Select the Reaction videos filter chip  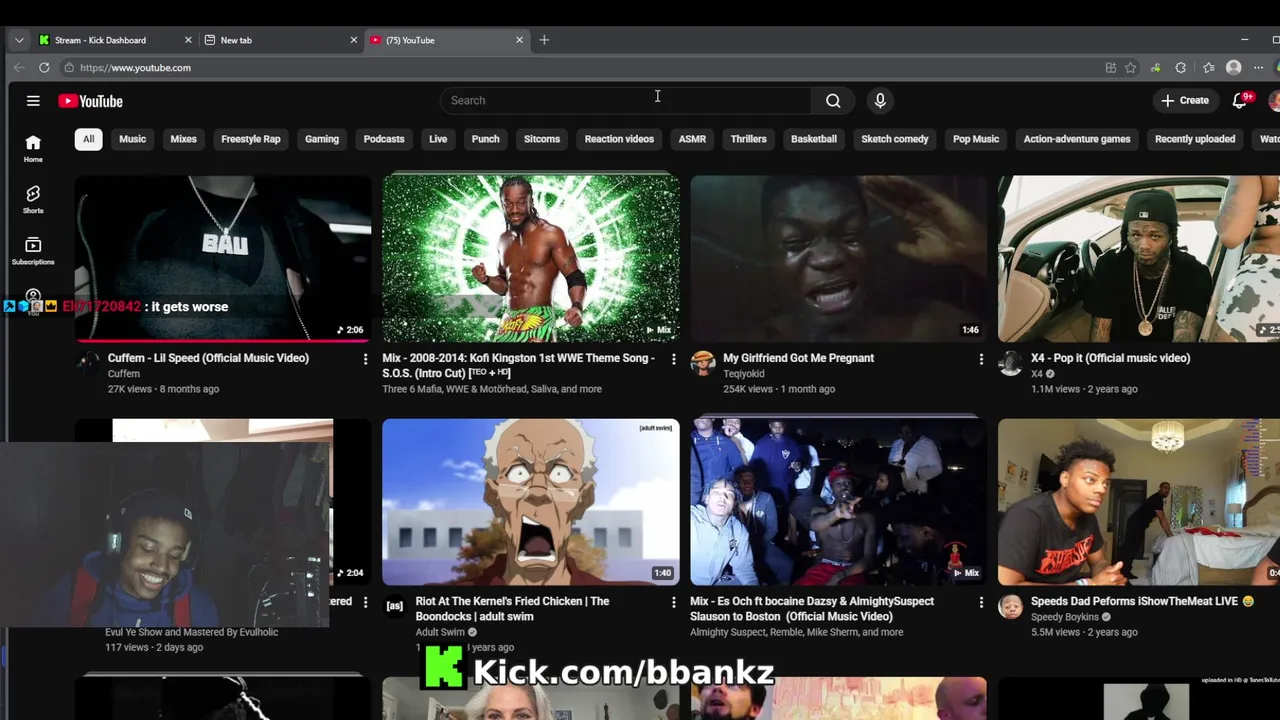click(619, 139)
